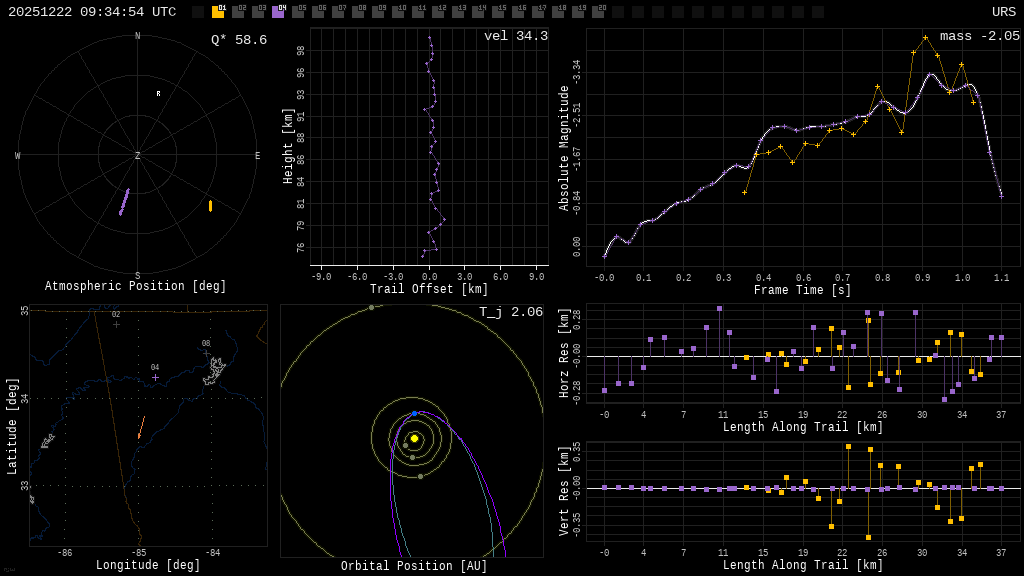Click the UTC timestamp in the header
This screenshot has height=576, width=1024.
(x=92, y=12)
